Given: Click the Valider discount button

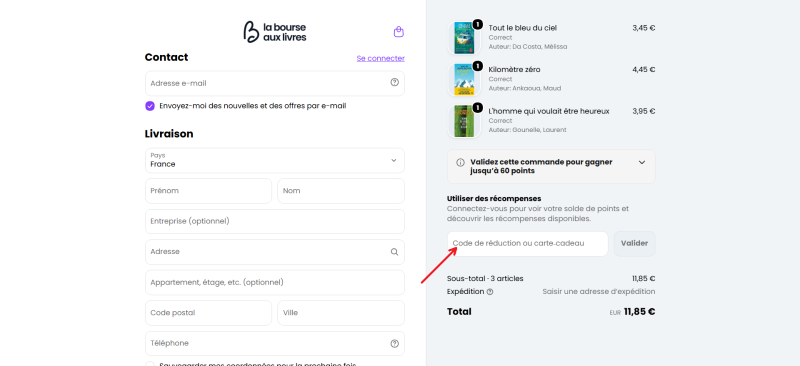Looking at the screenshot, I should coord(634,243).
